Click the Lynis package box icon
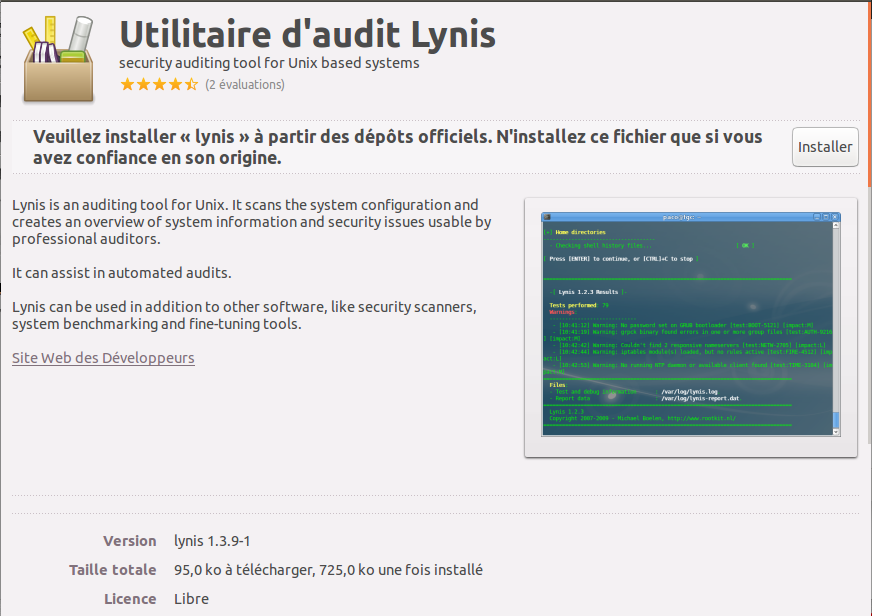This screenshot has width=872, height=616. click(58, 59)
